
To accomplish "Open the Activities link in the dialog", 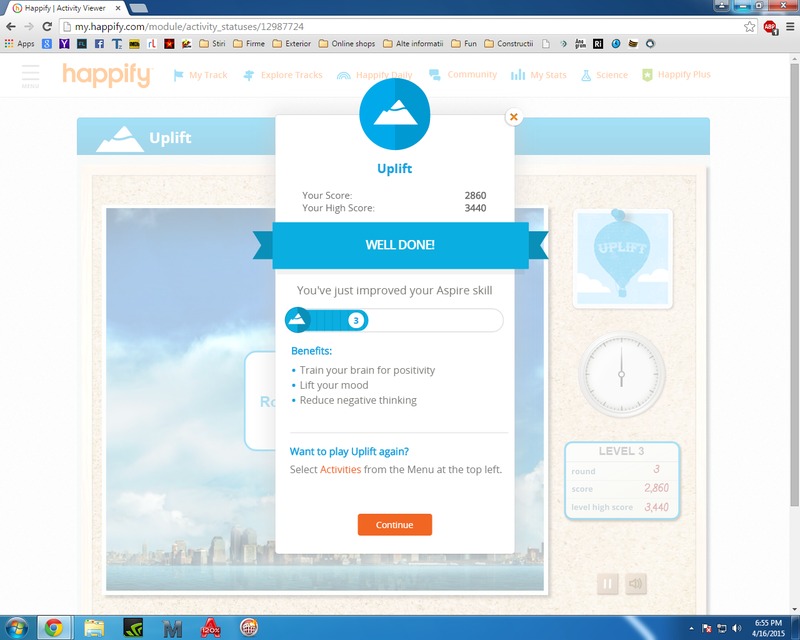I will (340, 469).
